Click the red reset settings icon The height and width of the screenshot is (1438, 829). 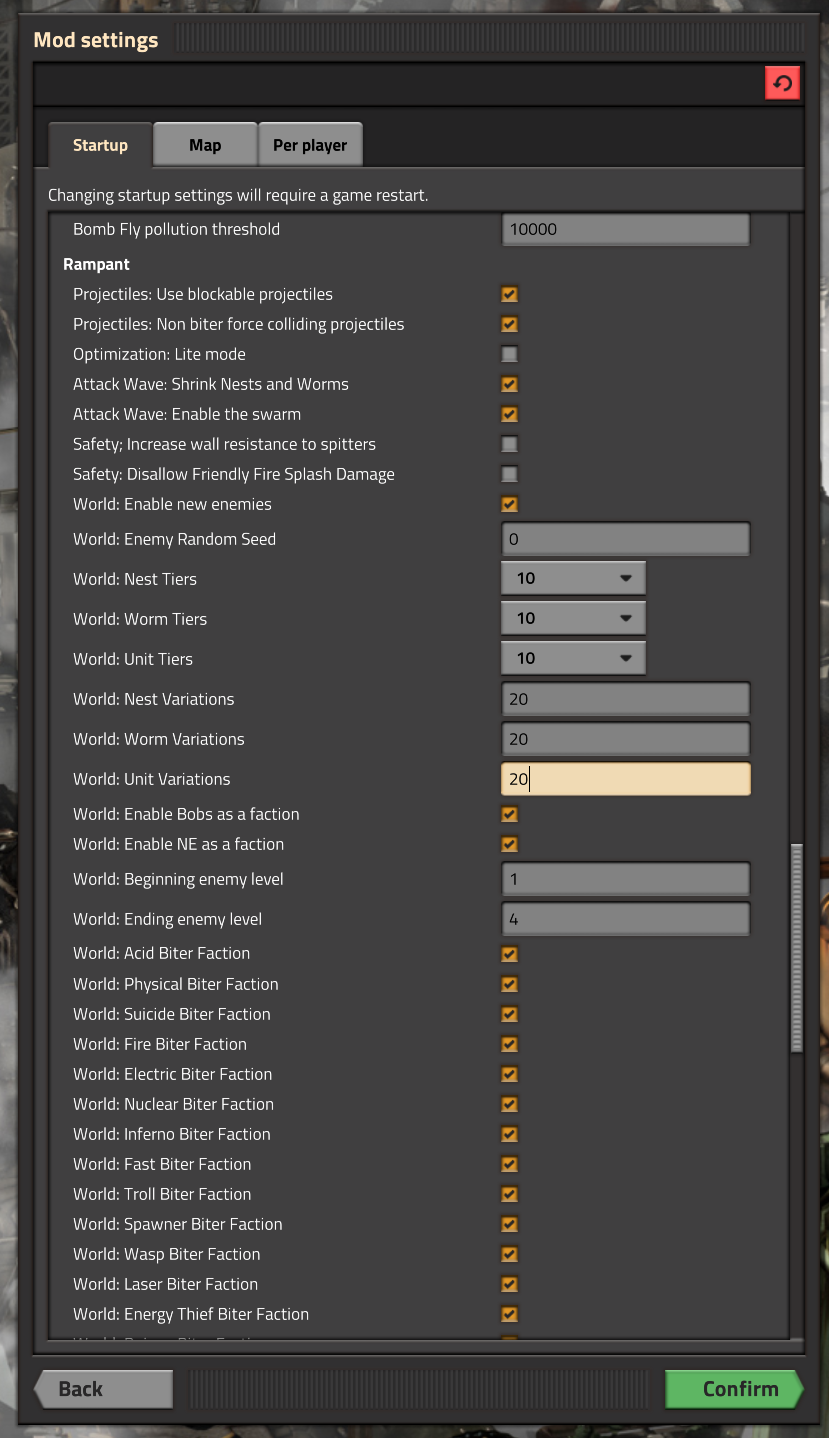[782, 83]
